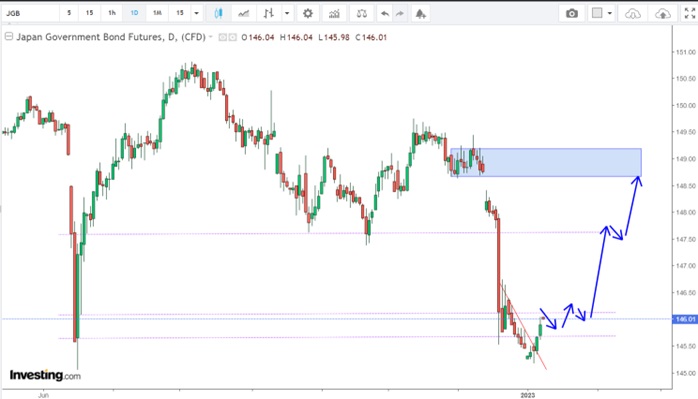
Task: Select the 15 interval next to 5
Action: tap(89, 13)
